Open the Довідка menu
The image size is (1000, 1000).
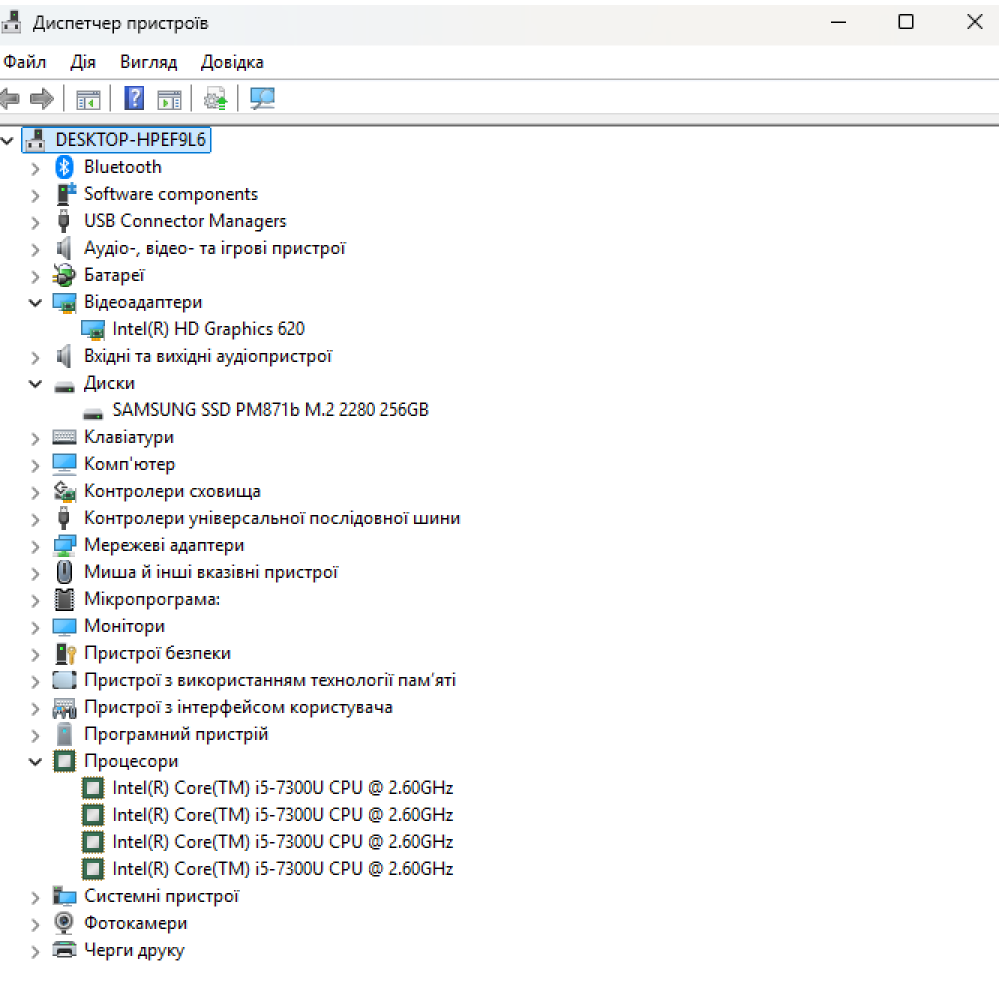pyautogui.click(x=232, y=62)
